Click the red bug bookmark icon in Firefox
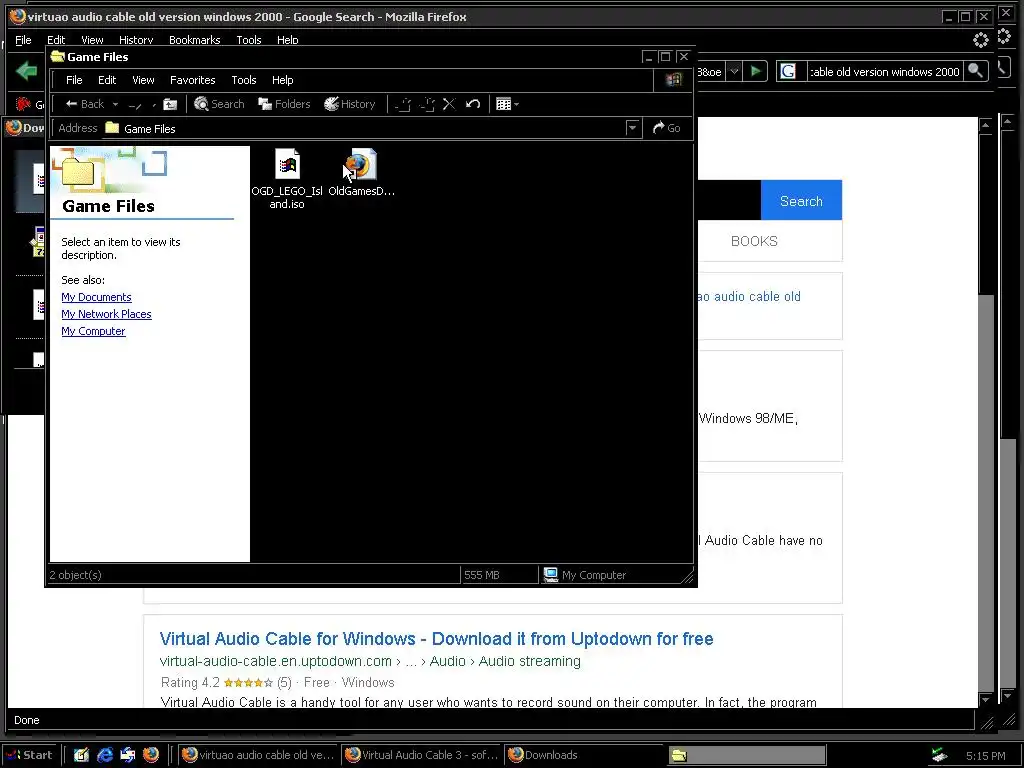 pos(23,104)
